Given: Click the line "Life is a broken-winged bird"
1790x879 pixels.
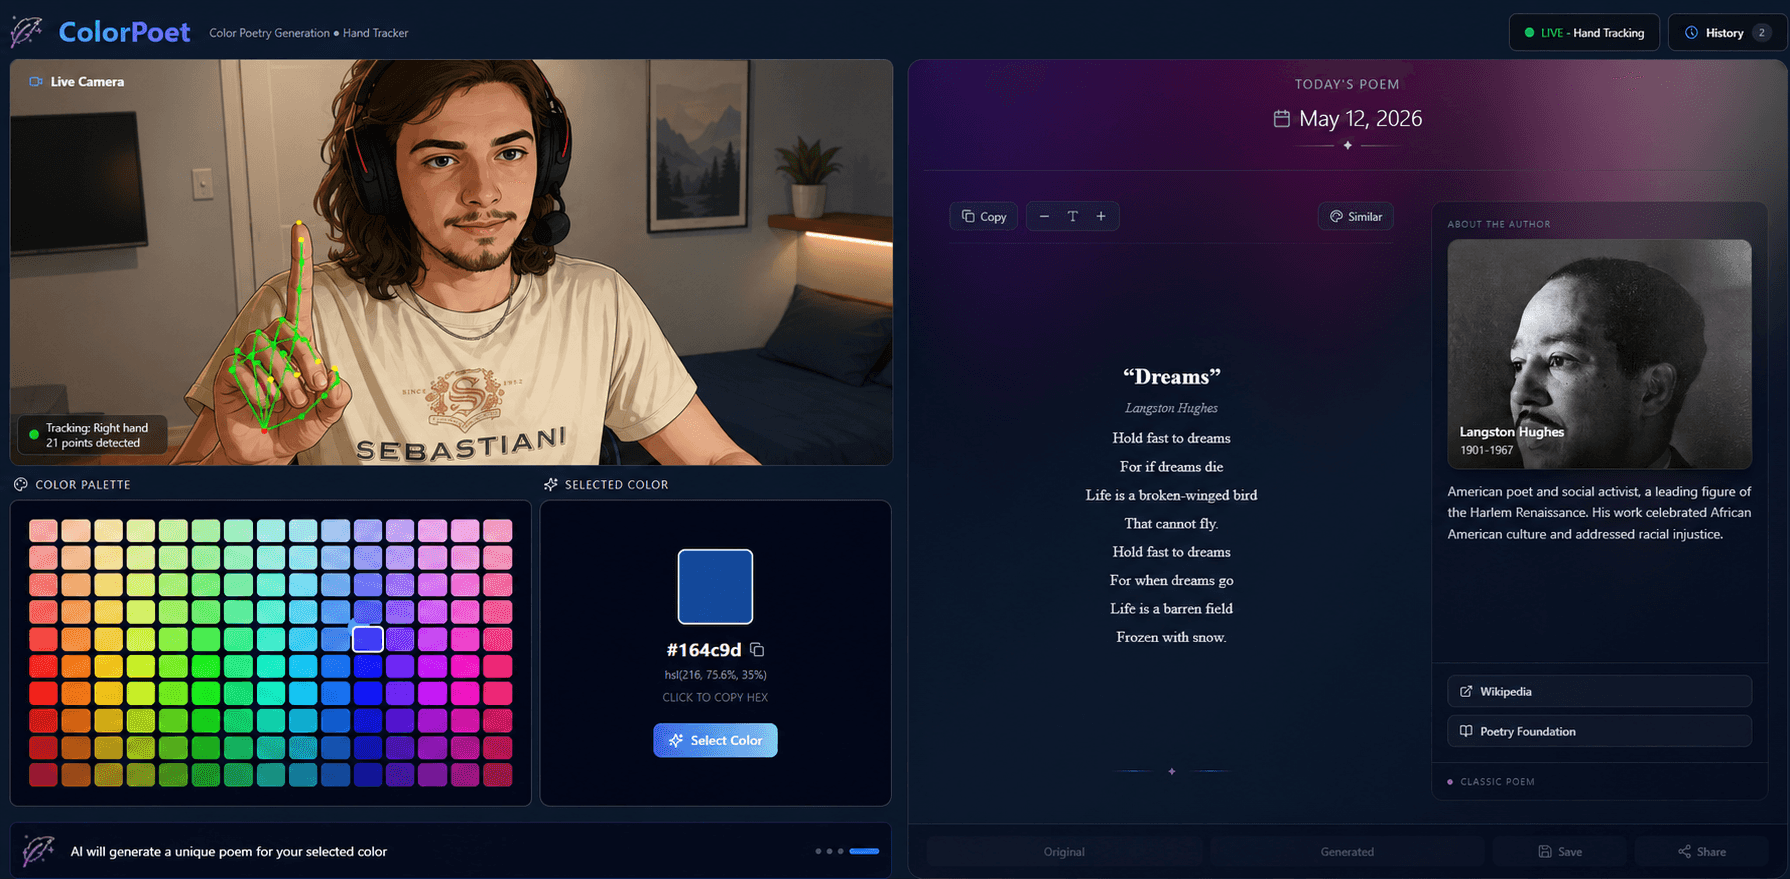Looking at the screenshot, I should pos(1171,495).
